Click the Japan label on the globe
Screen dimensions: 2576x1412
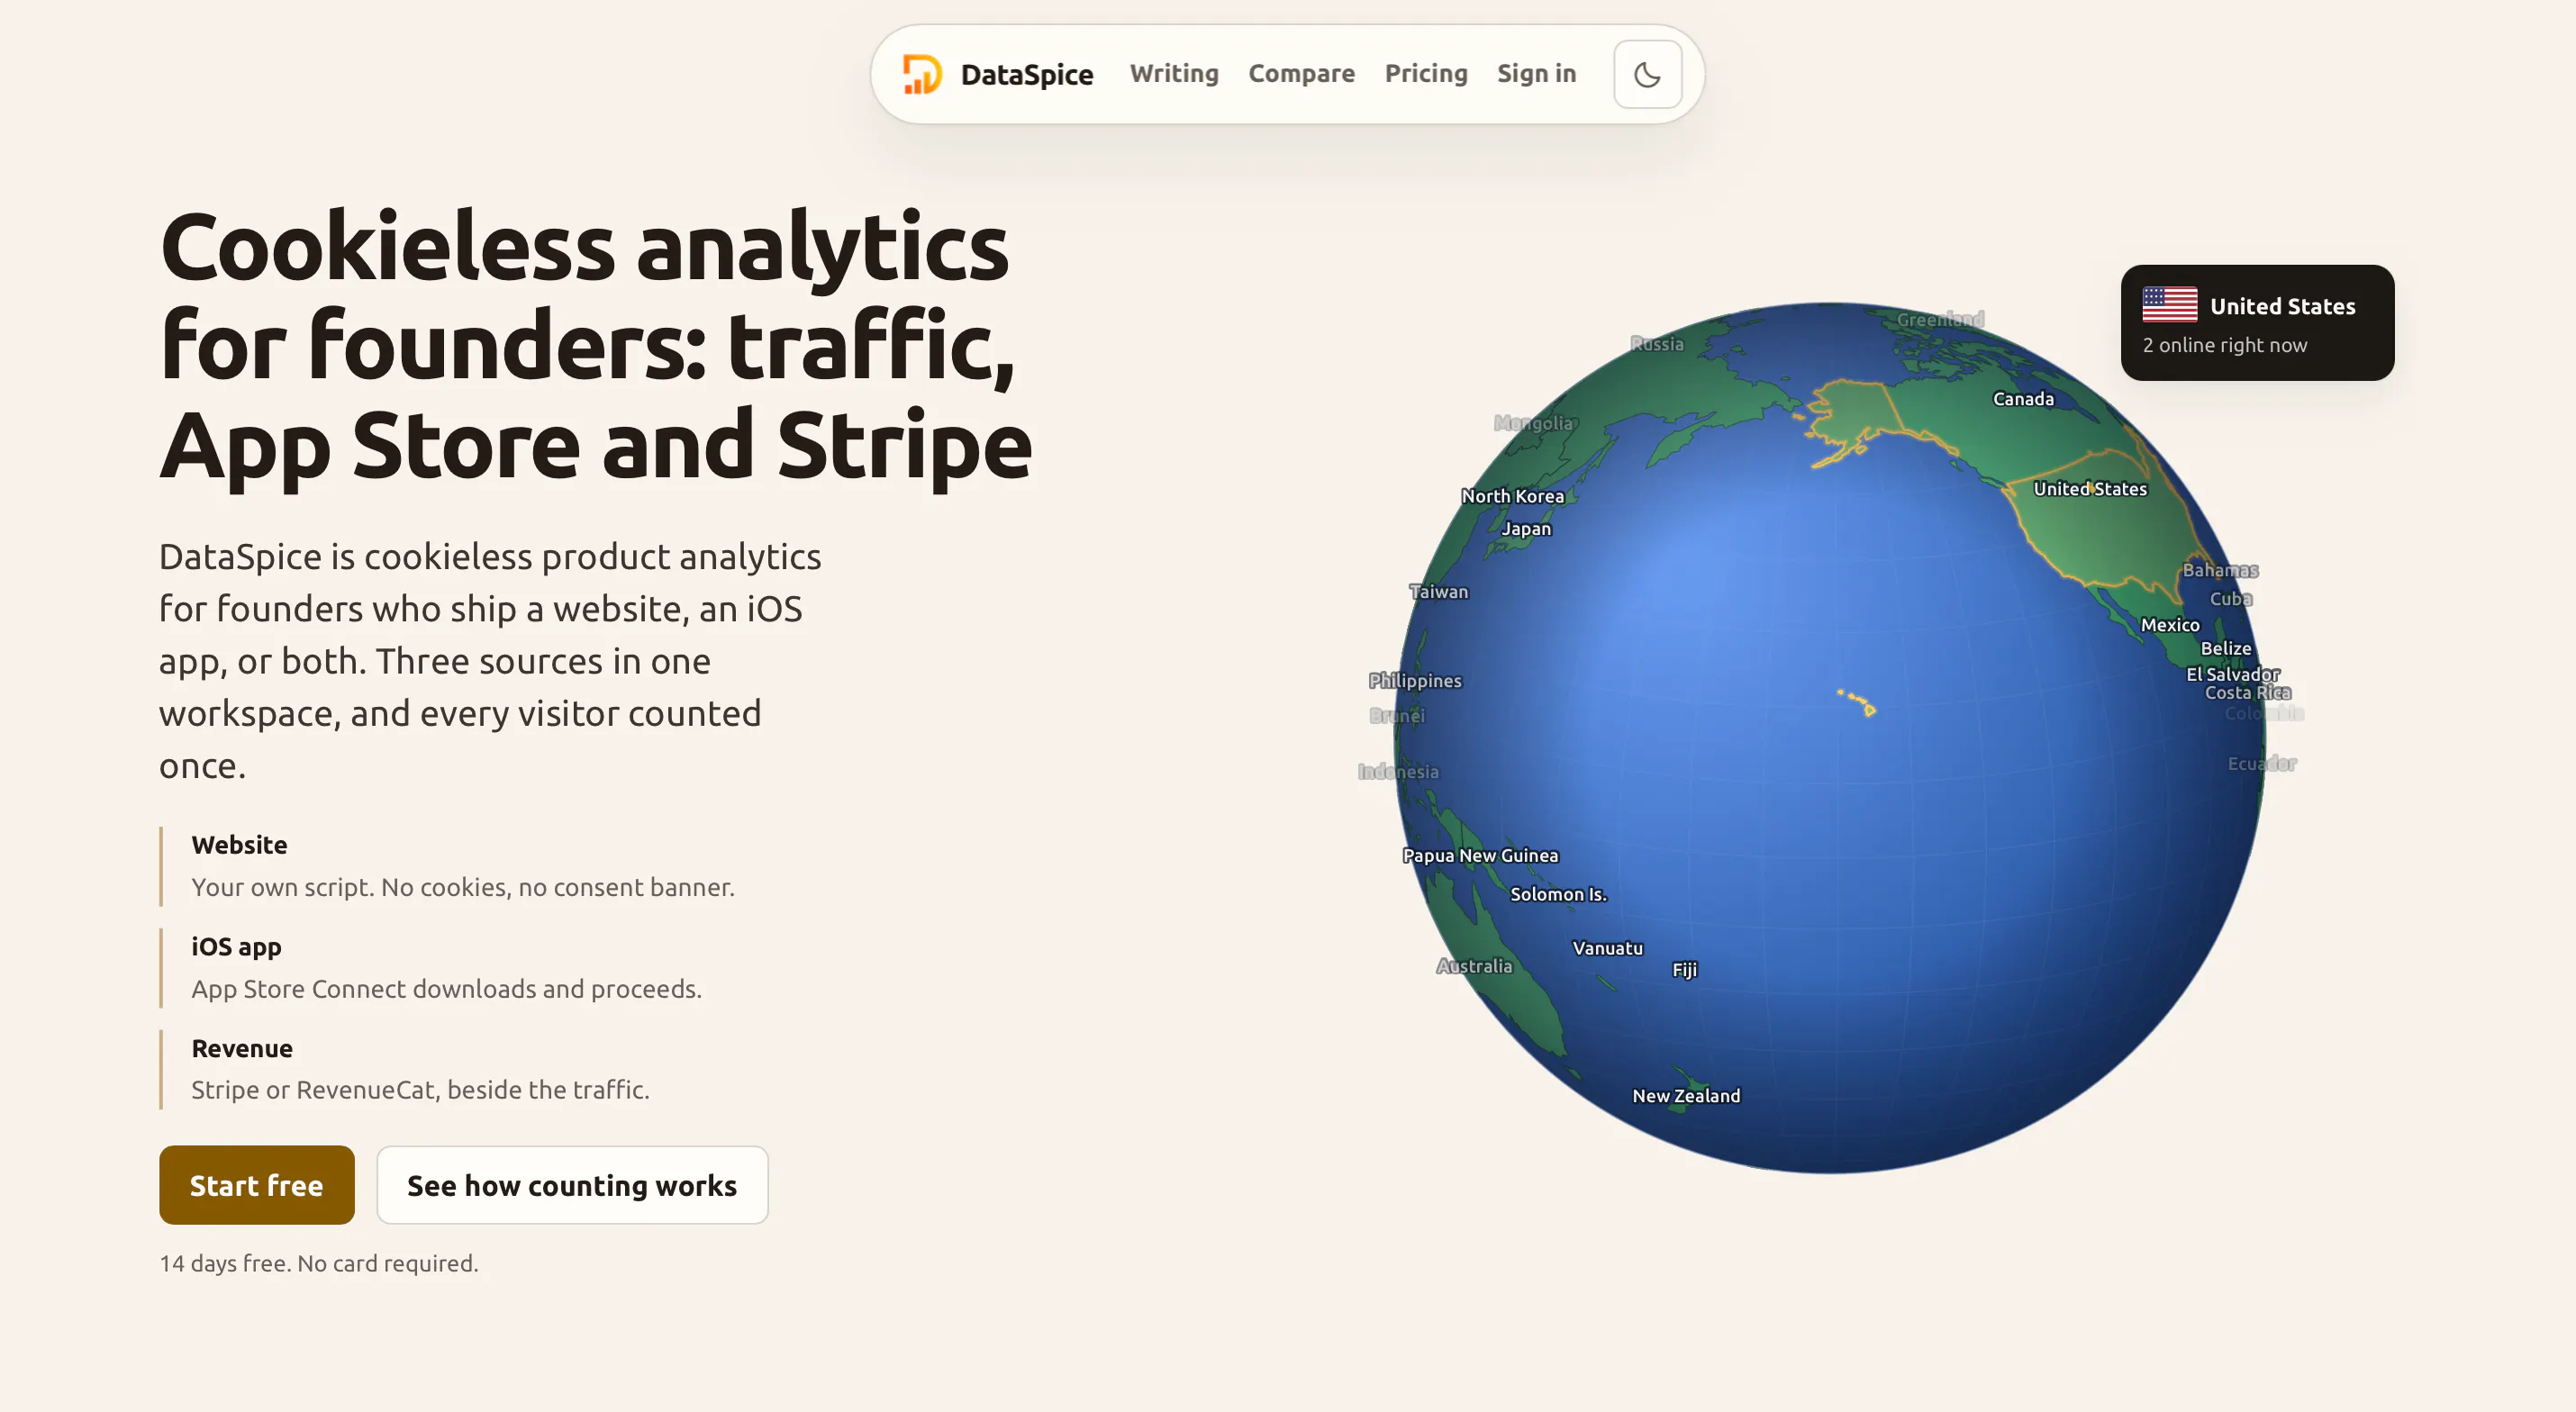pyautogui.click(x=1526, y=529)
